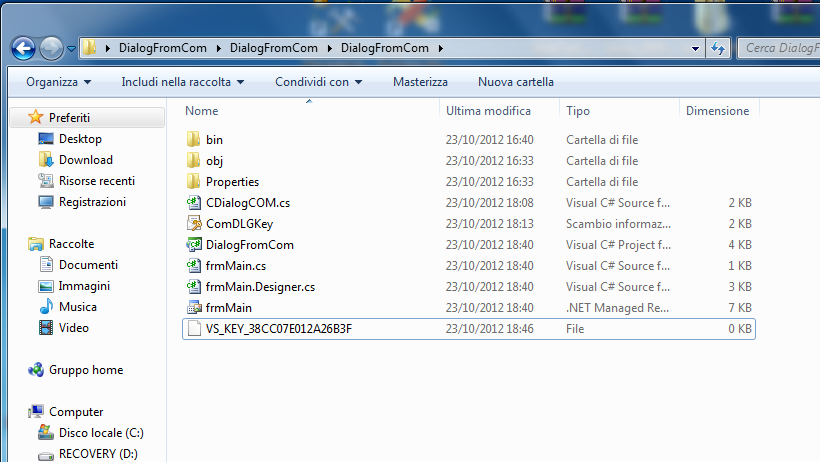This screenshot has height=462, width=820.
Task: Select the bin folder icon
Action: [x=193, y=139]
